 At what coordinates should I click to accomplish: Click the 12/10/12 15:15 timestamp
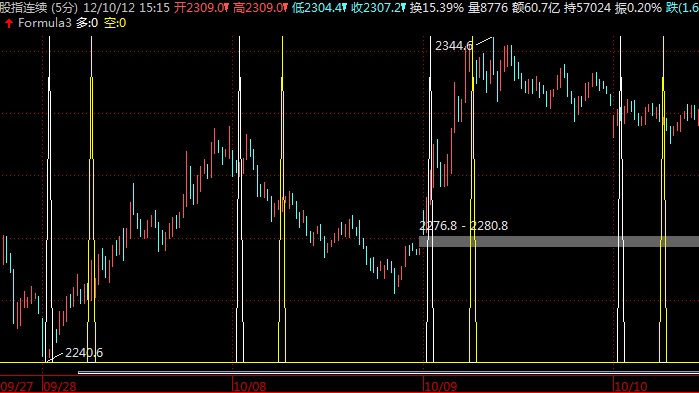tap(127, 8)
